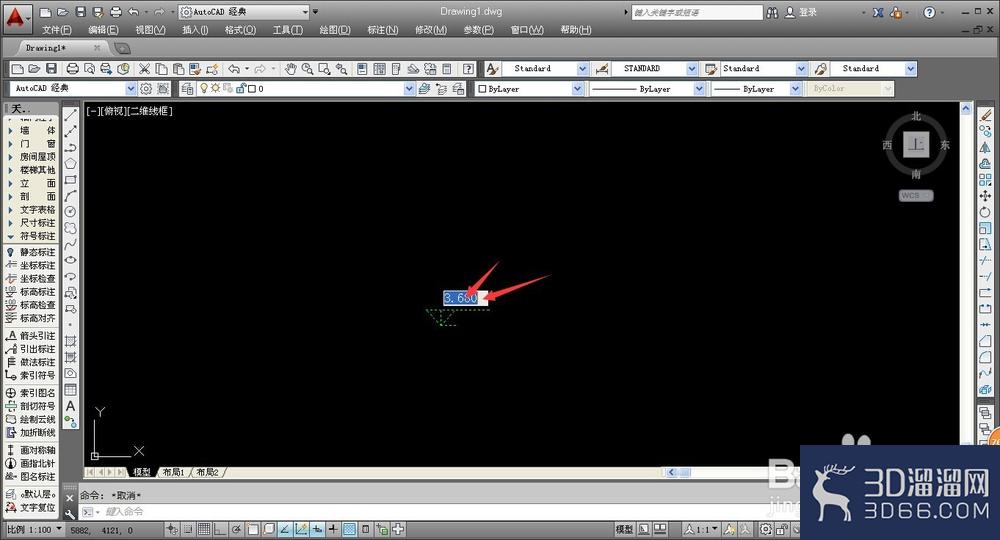Viewport: 1000px width, 540px height.
Task: Toggle layer 0 lock icon
Action: click(241, 89)
